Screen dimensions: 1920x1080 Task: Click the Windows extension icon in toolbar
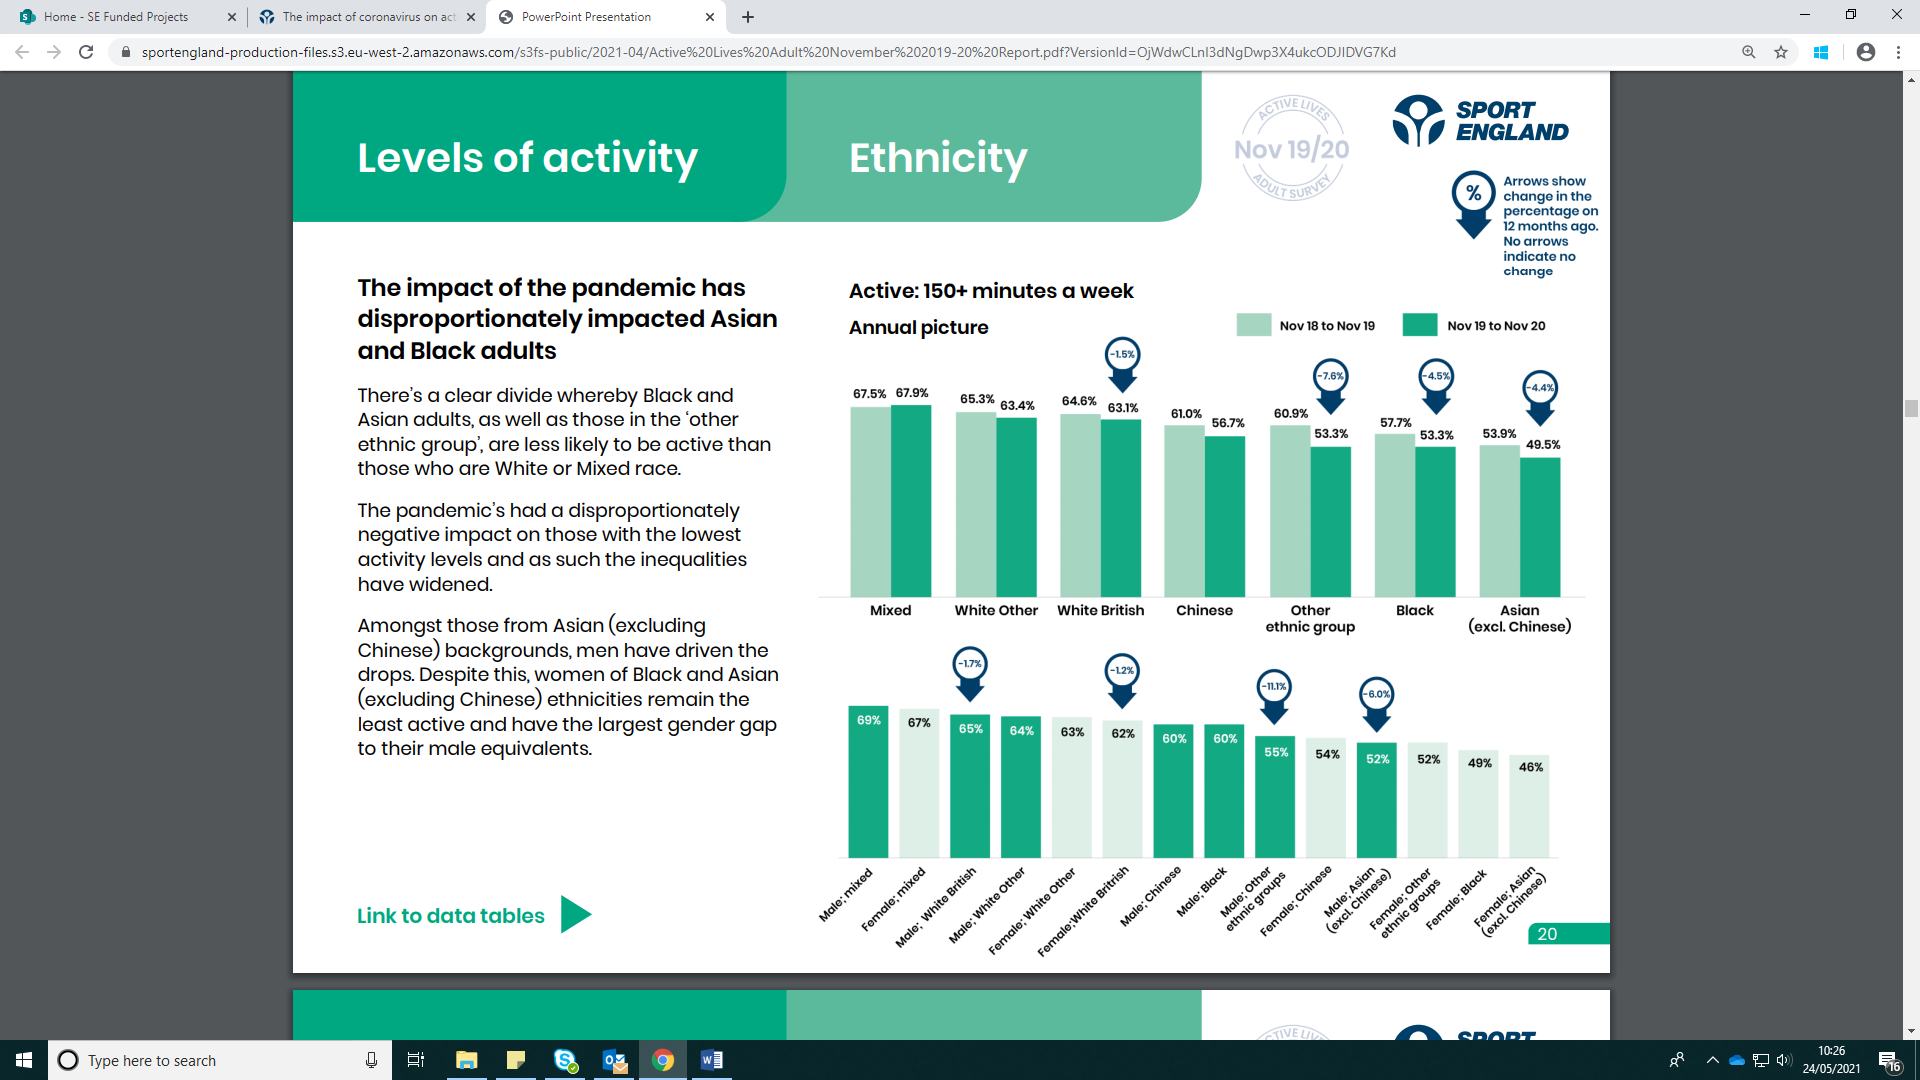[x=1821, y=52]
